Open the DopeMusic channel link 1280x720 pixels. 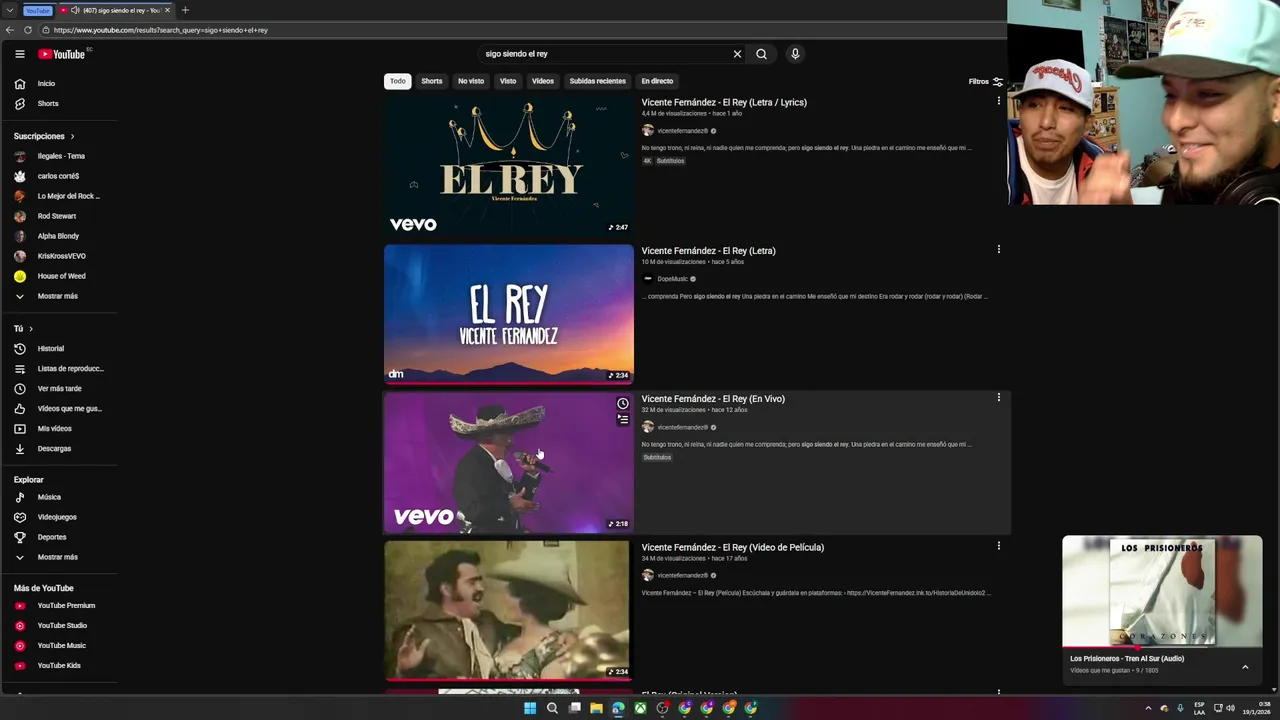pos(672,279)
